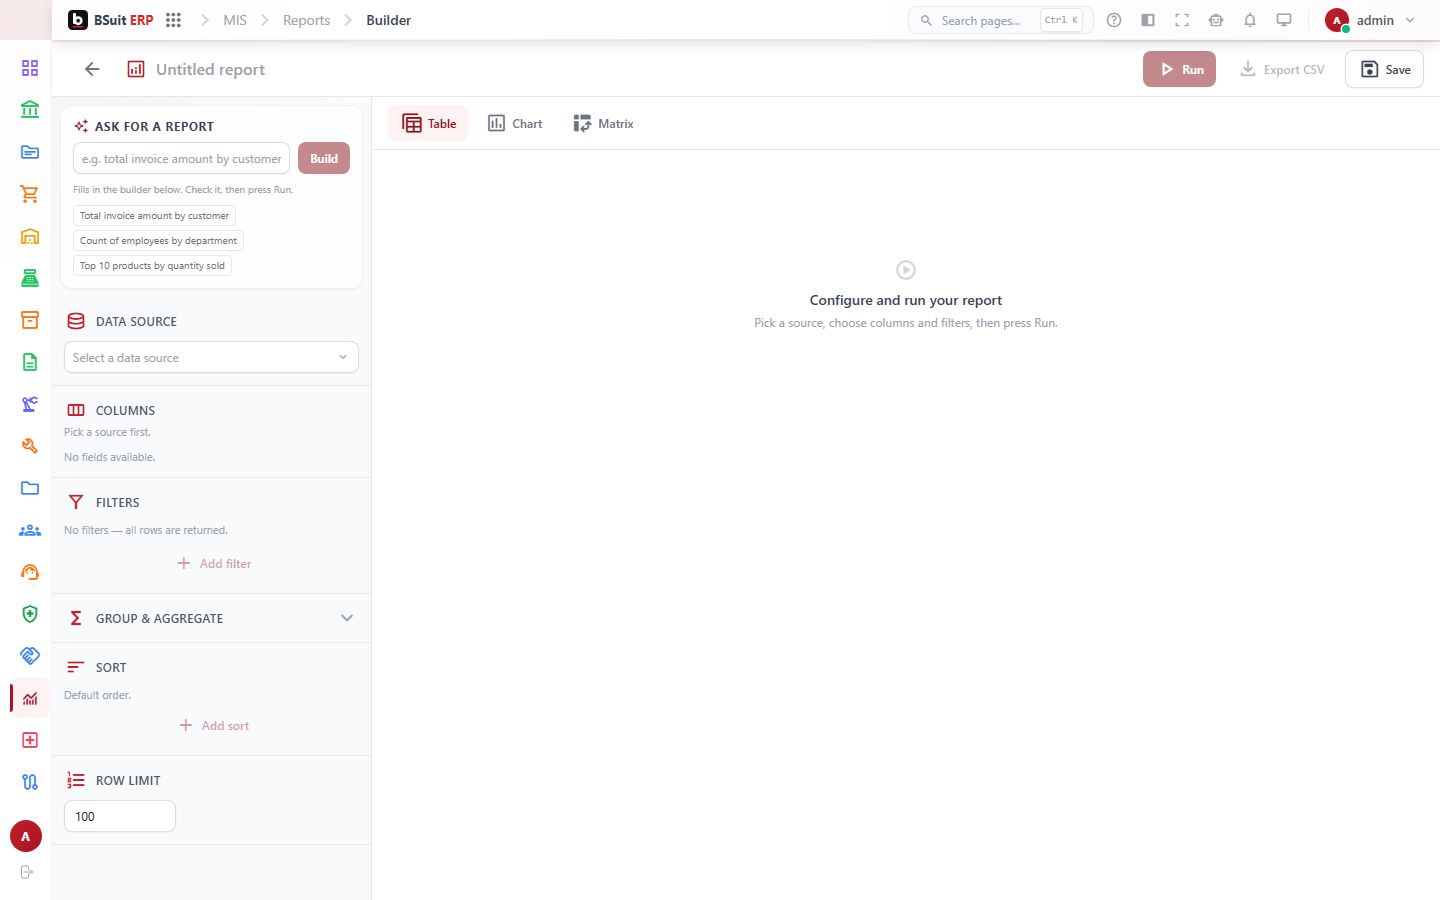Open the handshake module icon in sidebar
Image resolution: width=1440 pixels, height=900 pixels.
30,656
